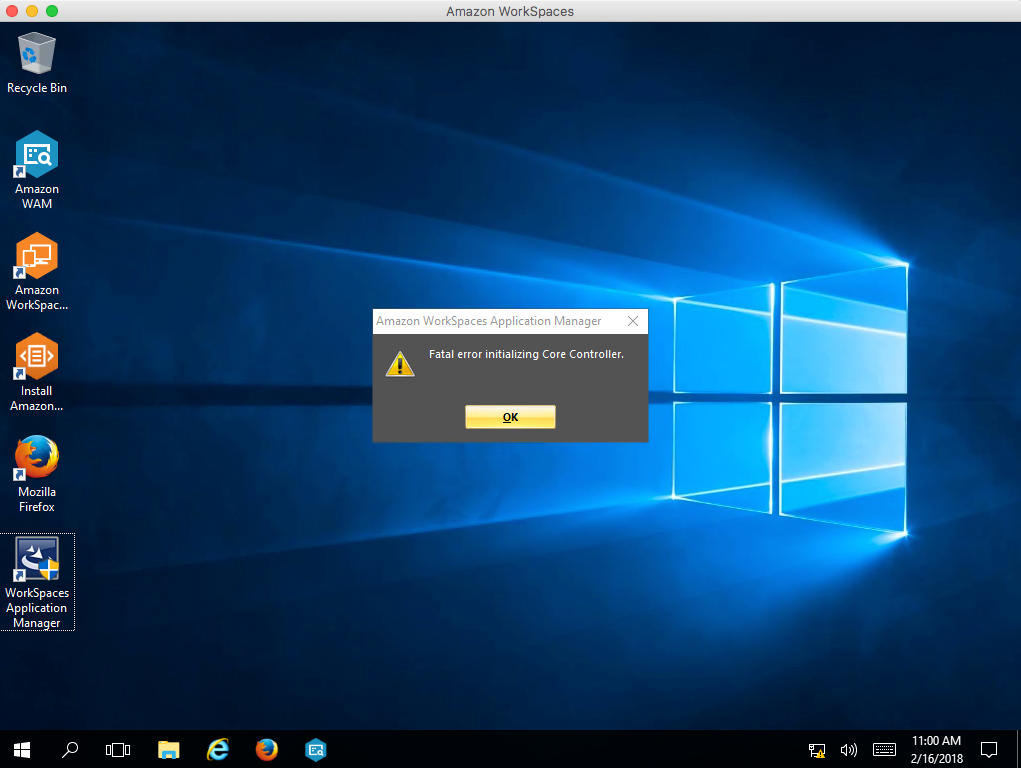The height and width of the screenshot is (768, 1021).
Task: Open Windows search from the taskbar
Action: pyautogui.click(x=70, y=749)
